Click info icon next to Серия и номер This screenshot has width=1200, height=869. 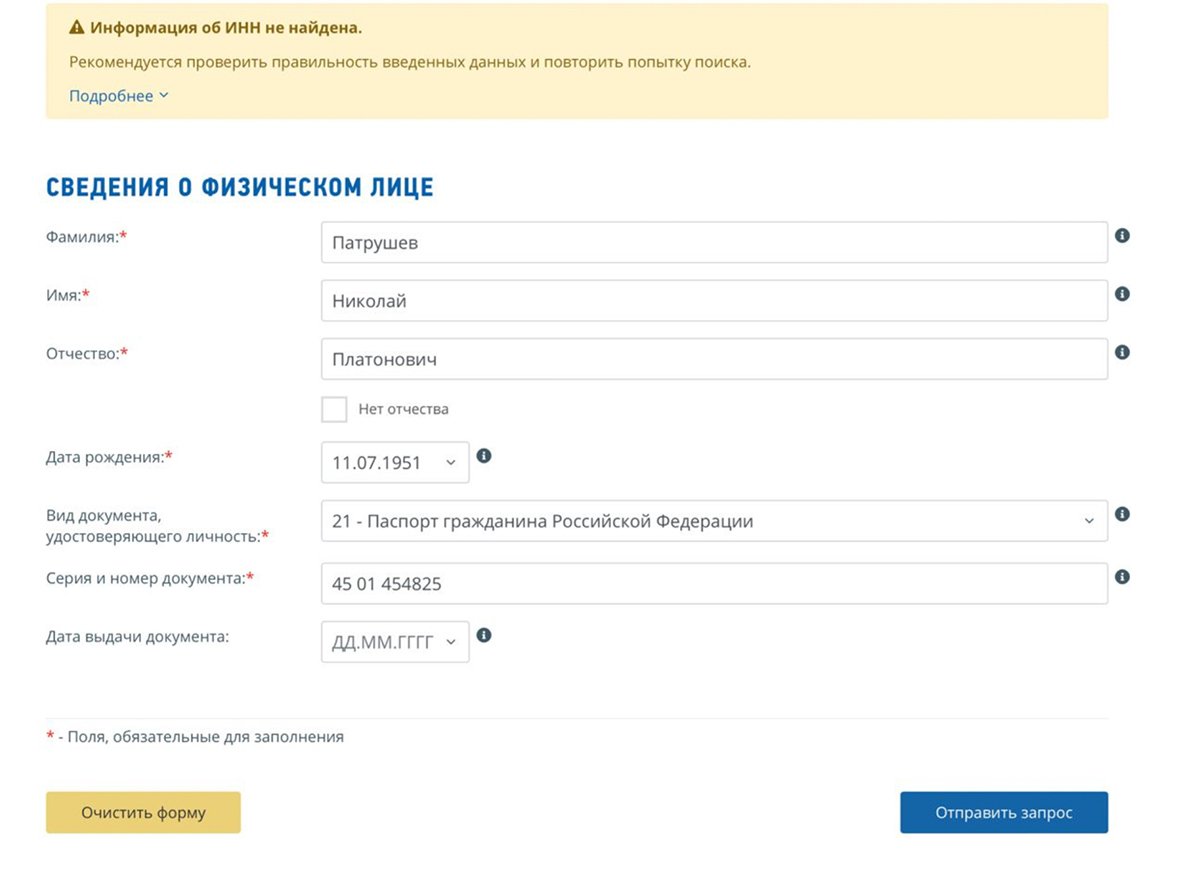(x=1122, y=577)
